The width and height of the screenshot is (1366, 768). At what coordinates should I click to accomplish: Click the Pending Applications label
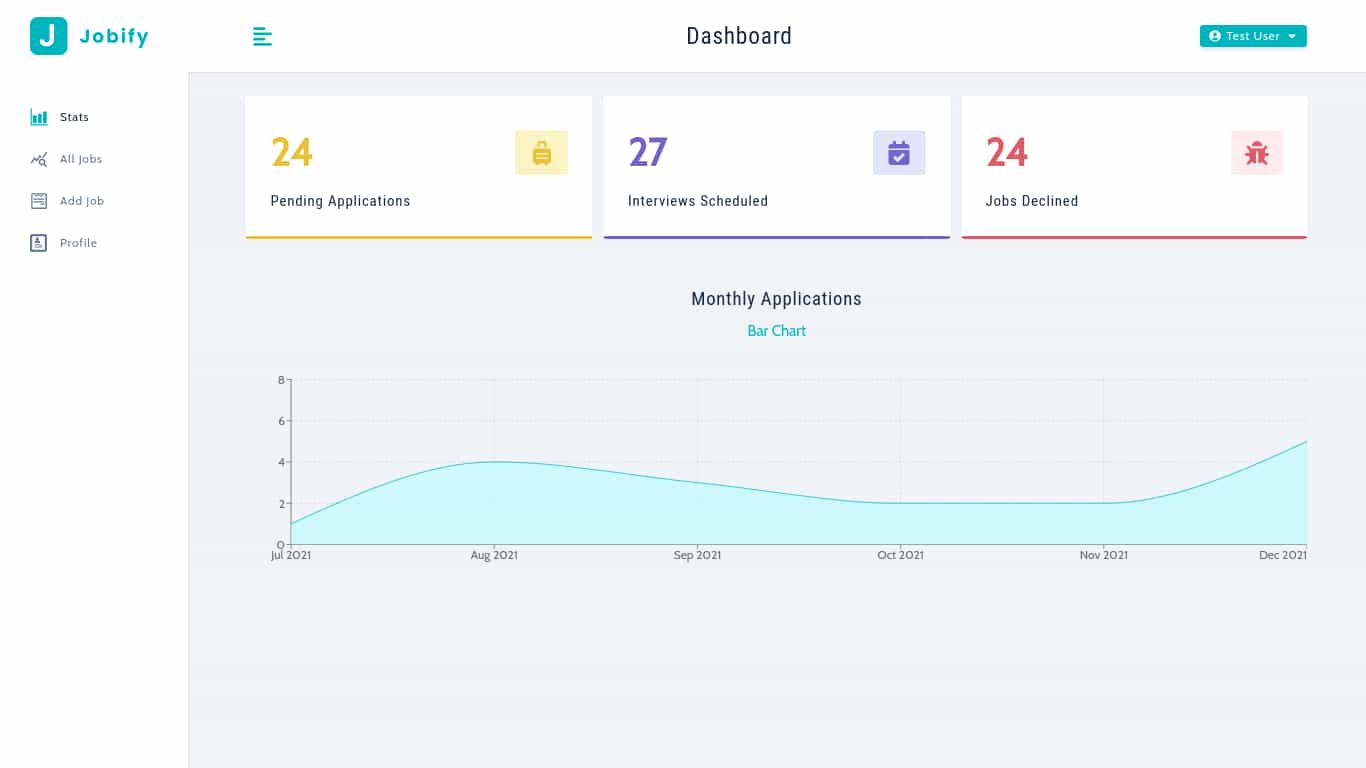tap(340, 201)
